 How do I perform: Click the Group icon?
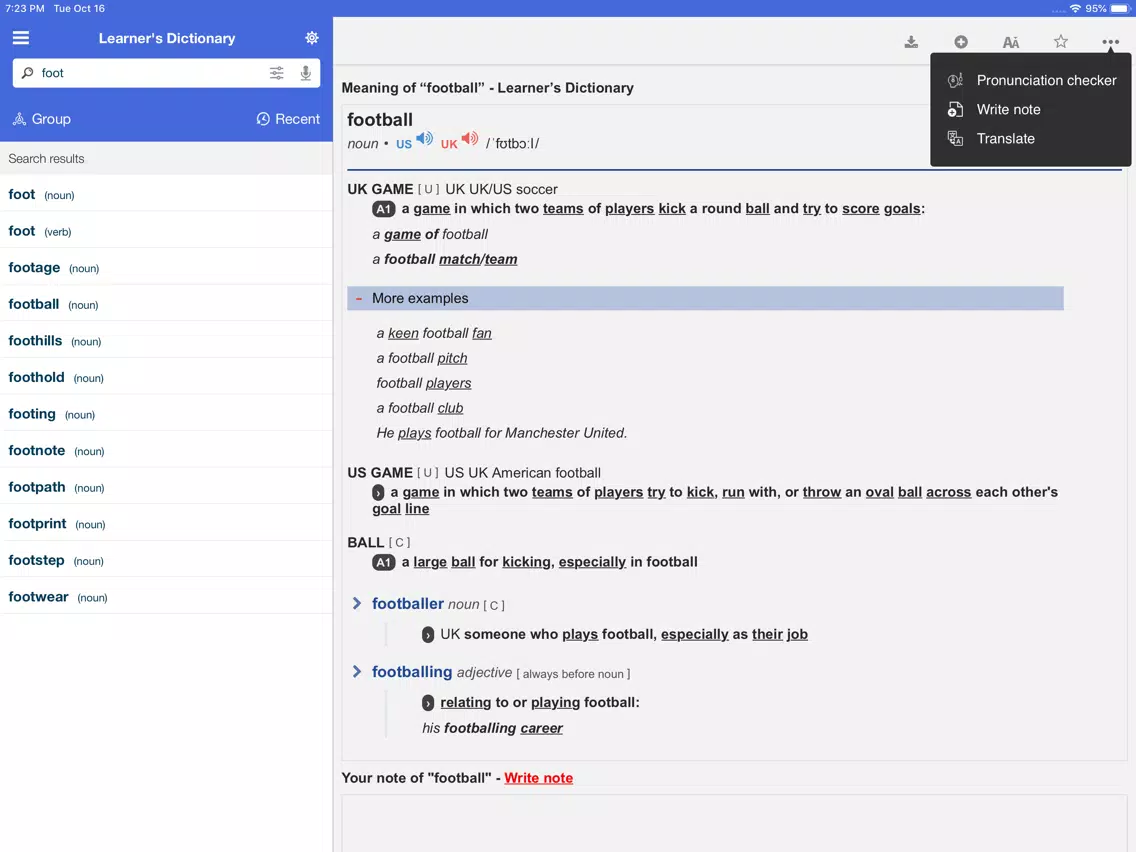coord(20,119)
